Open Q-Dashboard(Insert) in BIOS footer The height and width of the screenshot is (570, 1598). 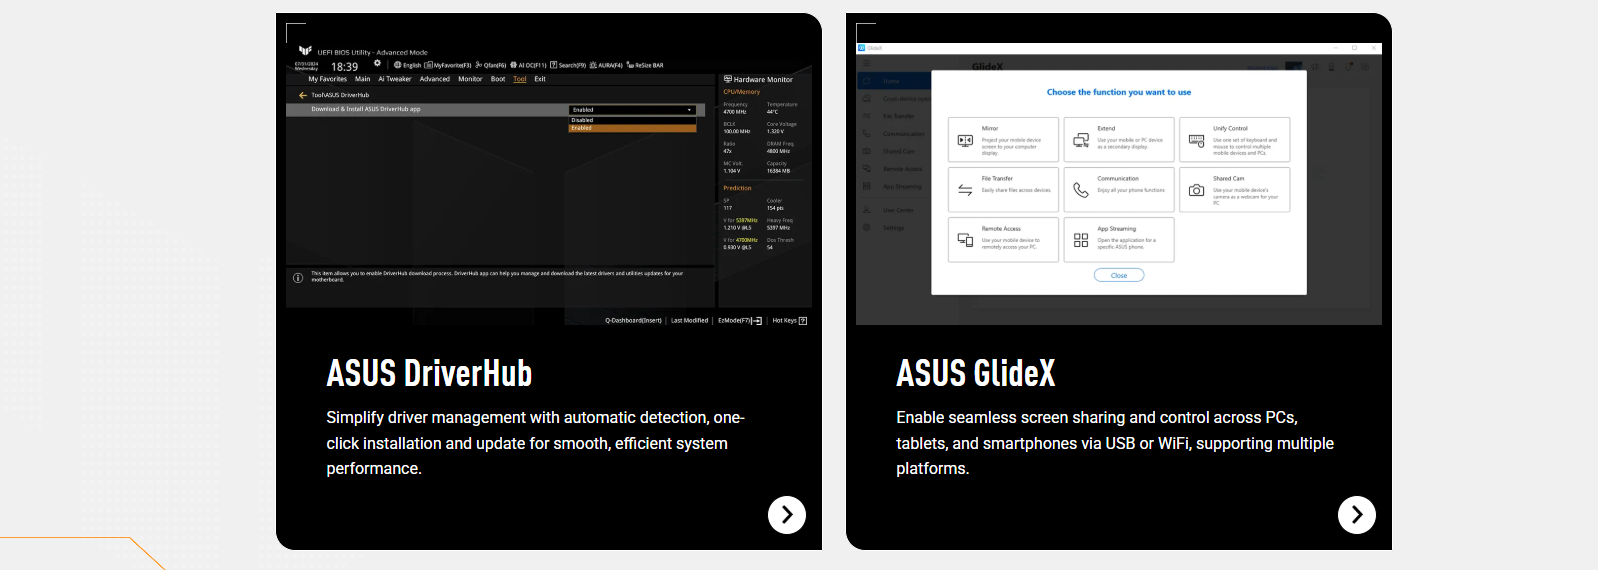pos(633,321)
